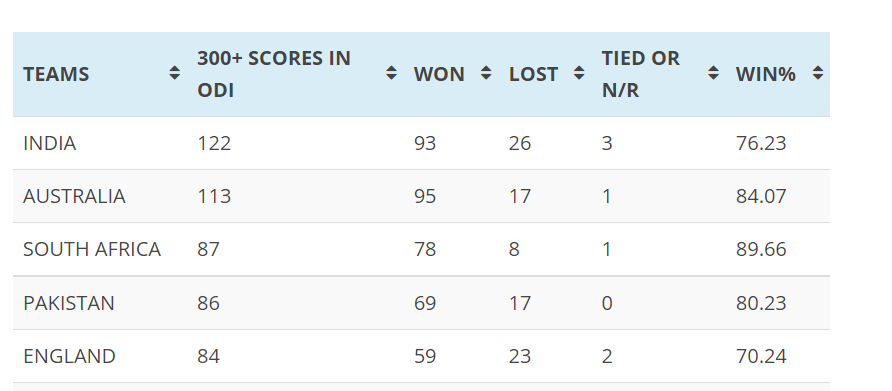Click the WIN% column sort arrows

[818, 73]
